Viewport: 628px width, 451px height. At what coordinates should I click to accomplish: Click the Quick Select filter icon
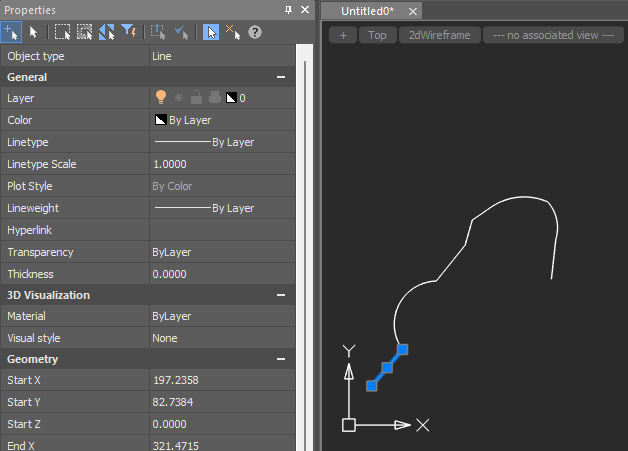130,32
